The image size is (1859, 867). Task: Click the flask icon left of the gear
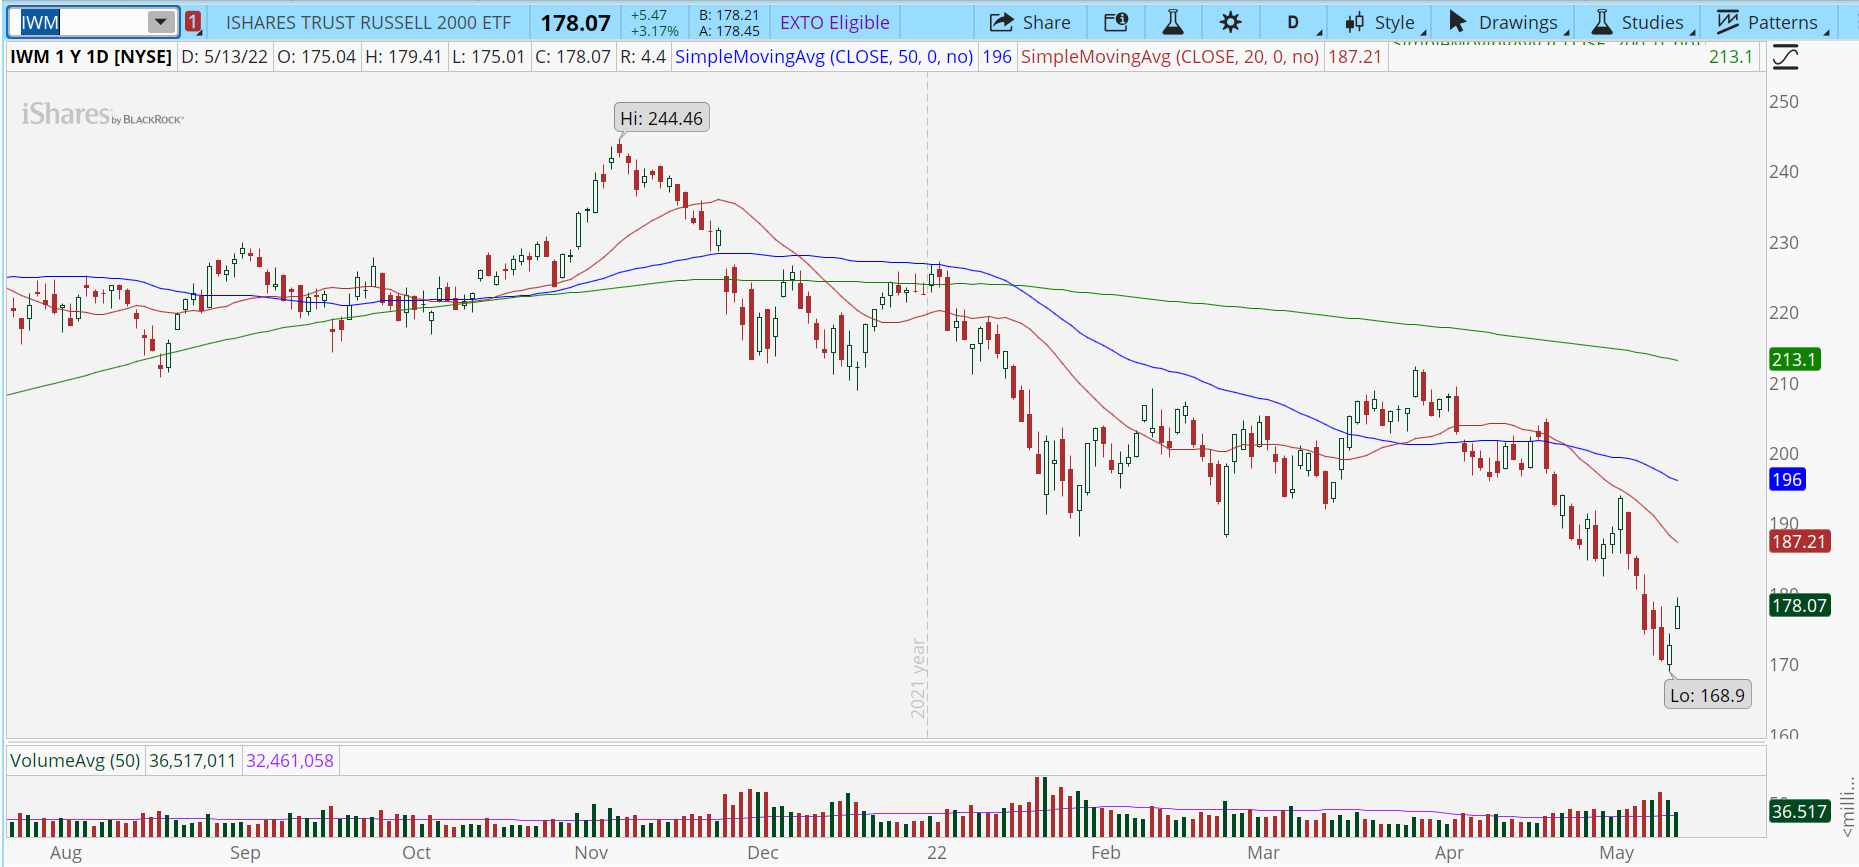(x=1173, y=22)
